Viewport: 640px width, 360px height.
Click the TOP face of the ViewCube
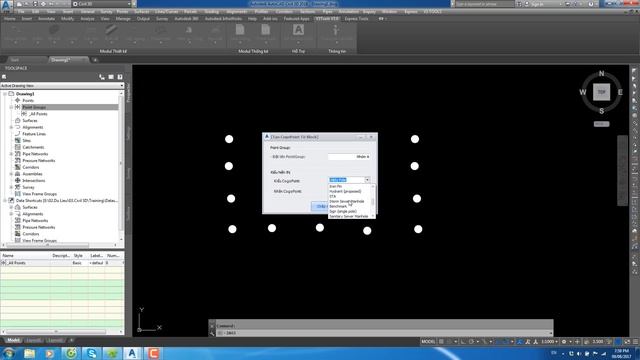[x=601, y=92]
